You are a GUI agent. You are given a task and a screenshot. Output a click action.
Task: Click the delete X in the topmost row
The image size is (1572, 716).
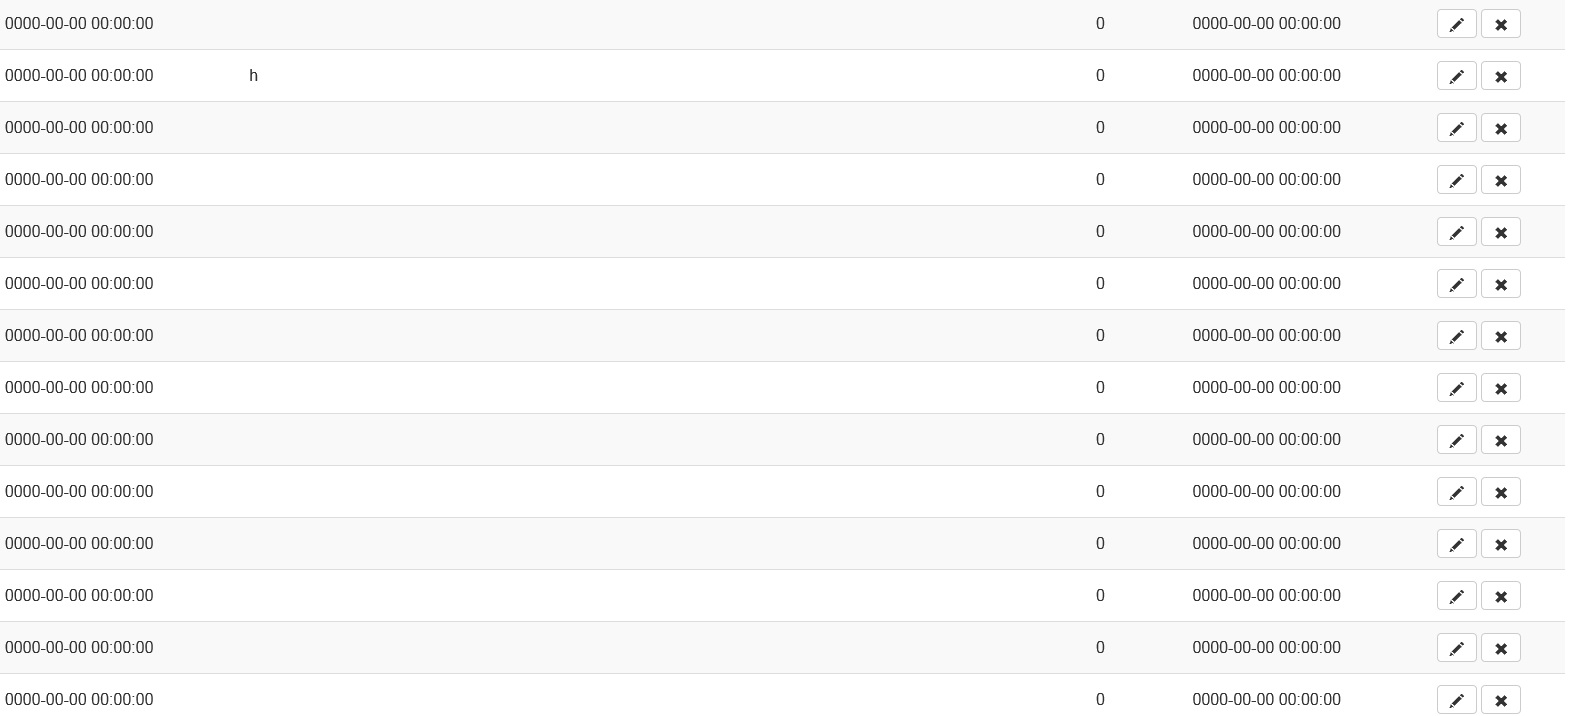[x=1500, y=24]
